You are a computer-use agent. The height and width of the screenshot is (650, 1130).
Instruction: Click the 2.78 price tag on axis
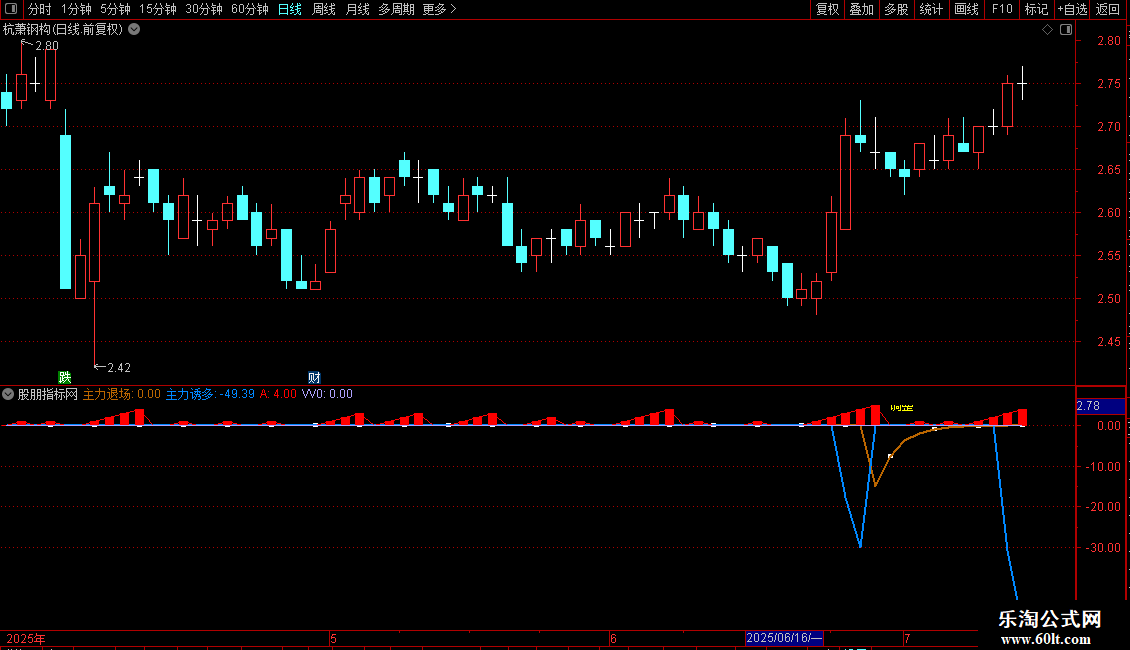point(1100,406)
